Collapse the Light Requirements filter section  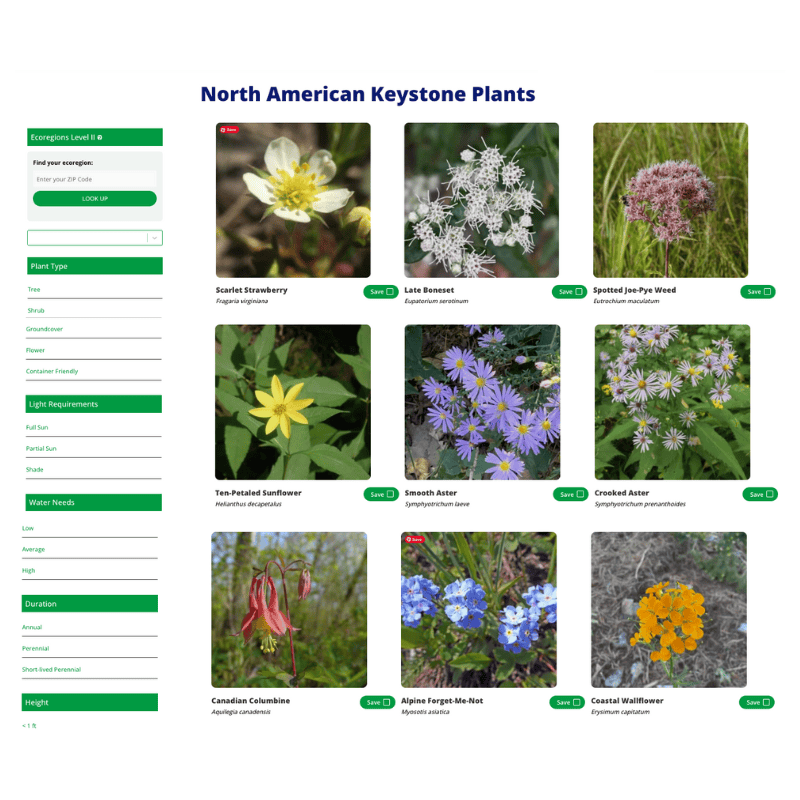94,404
